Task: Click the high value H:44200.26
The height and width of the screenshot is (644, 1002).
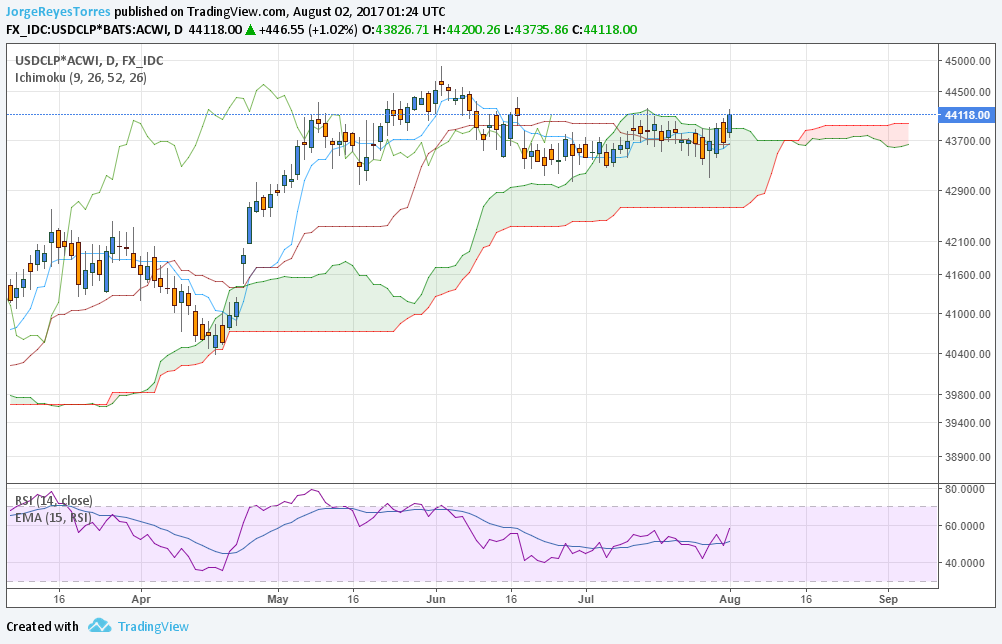Action: click(x=466, y=29)
